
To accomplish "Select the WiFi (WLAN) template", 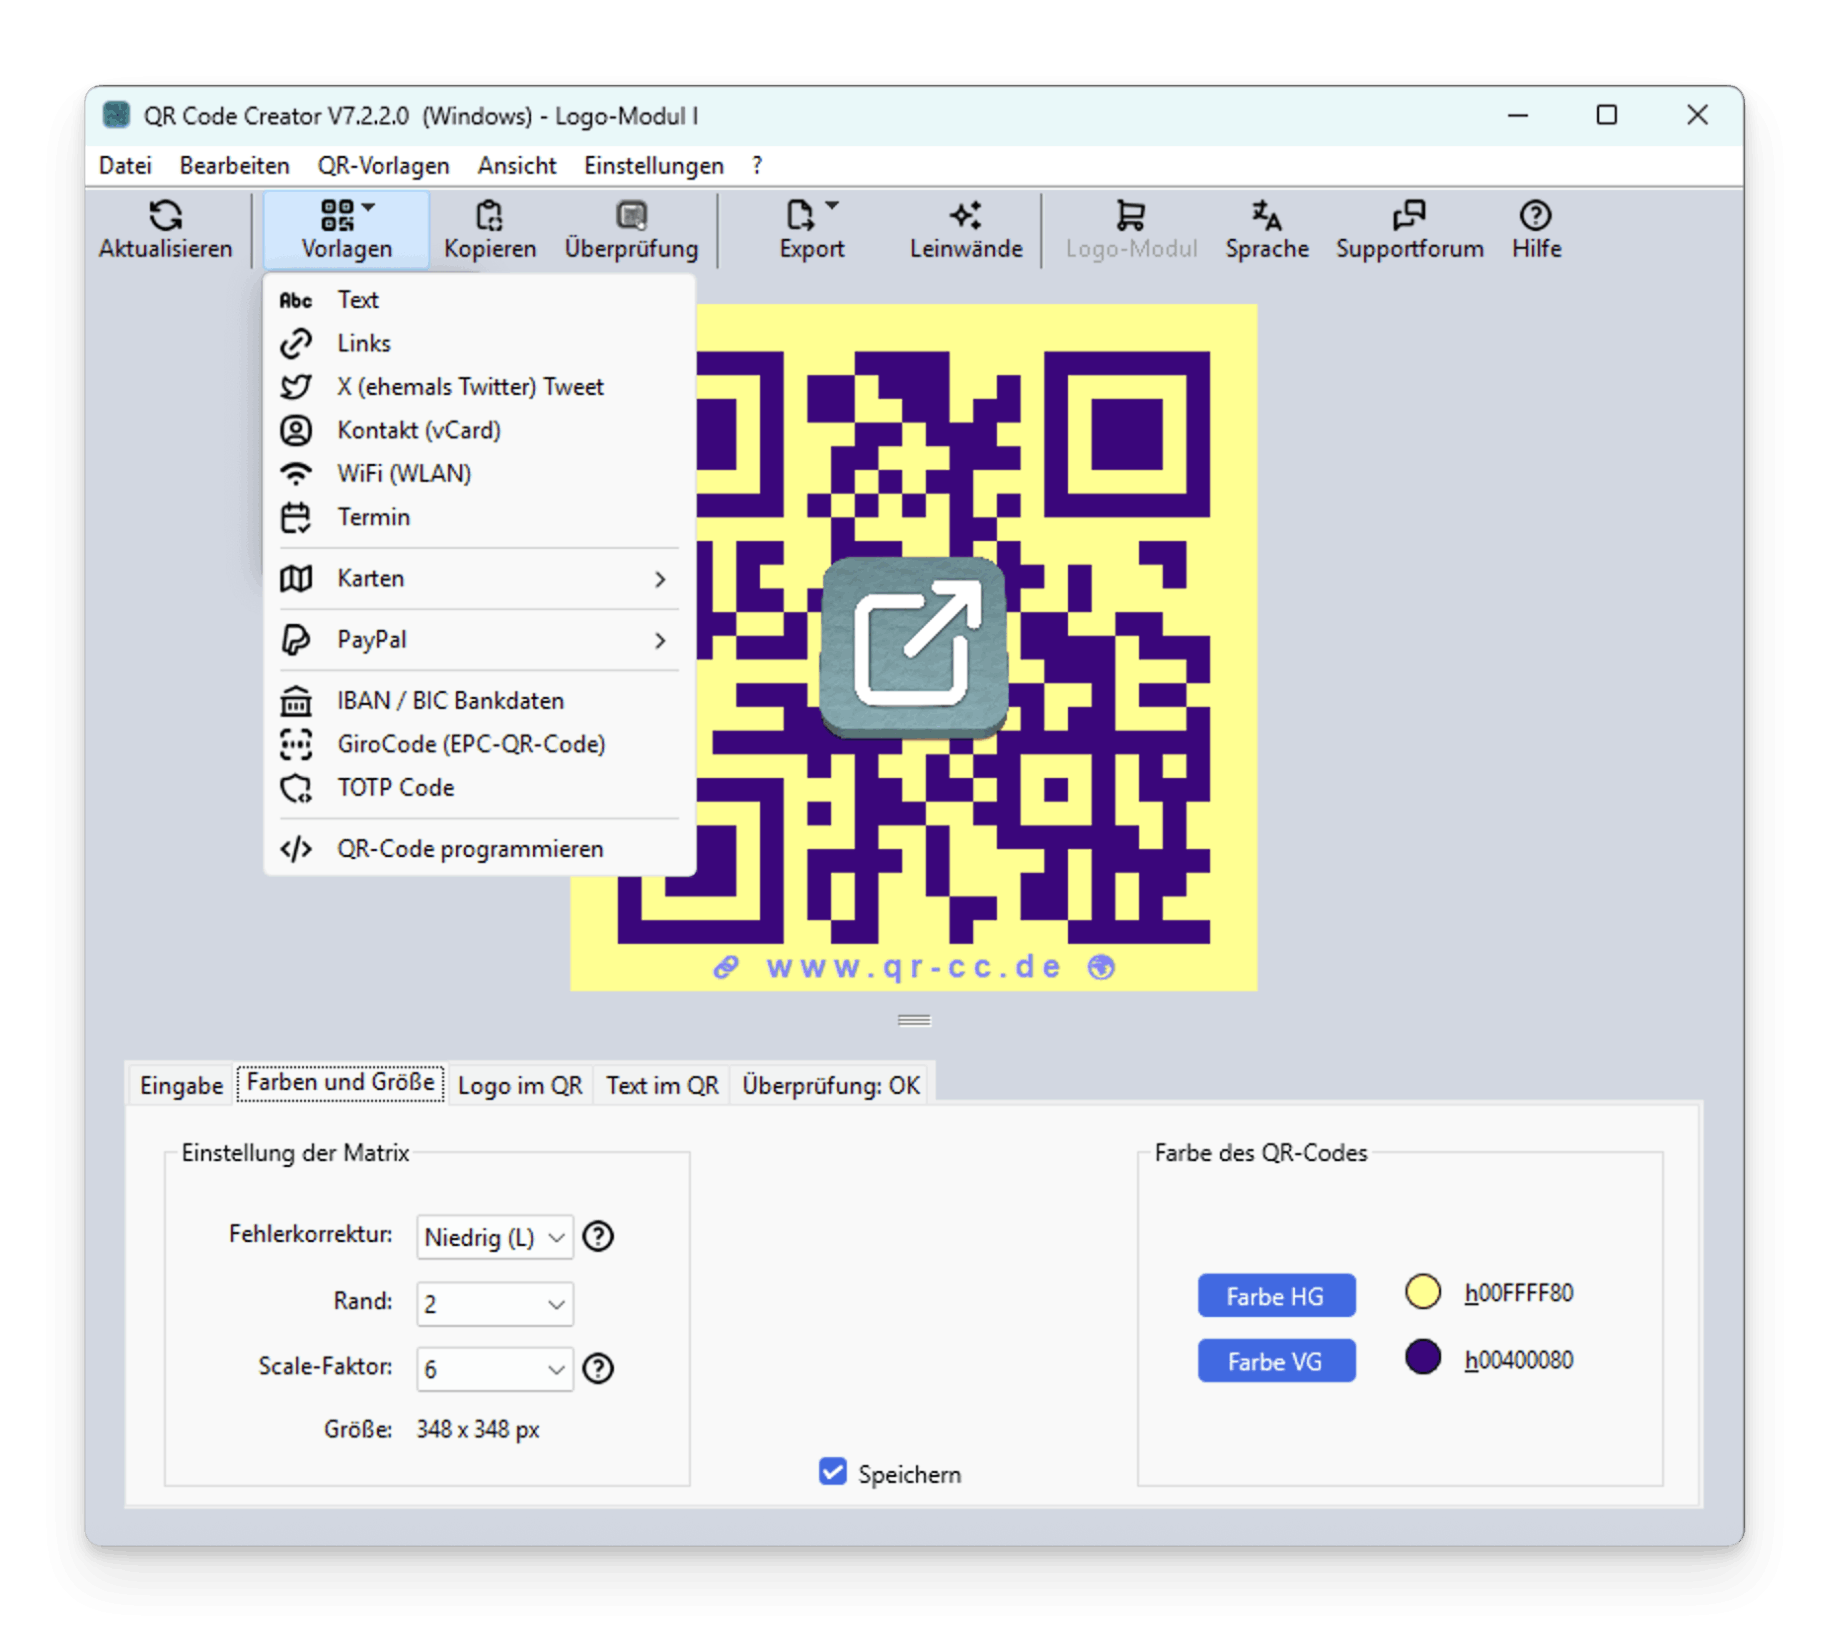I will (478, 474).
